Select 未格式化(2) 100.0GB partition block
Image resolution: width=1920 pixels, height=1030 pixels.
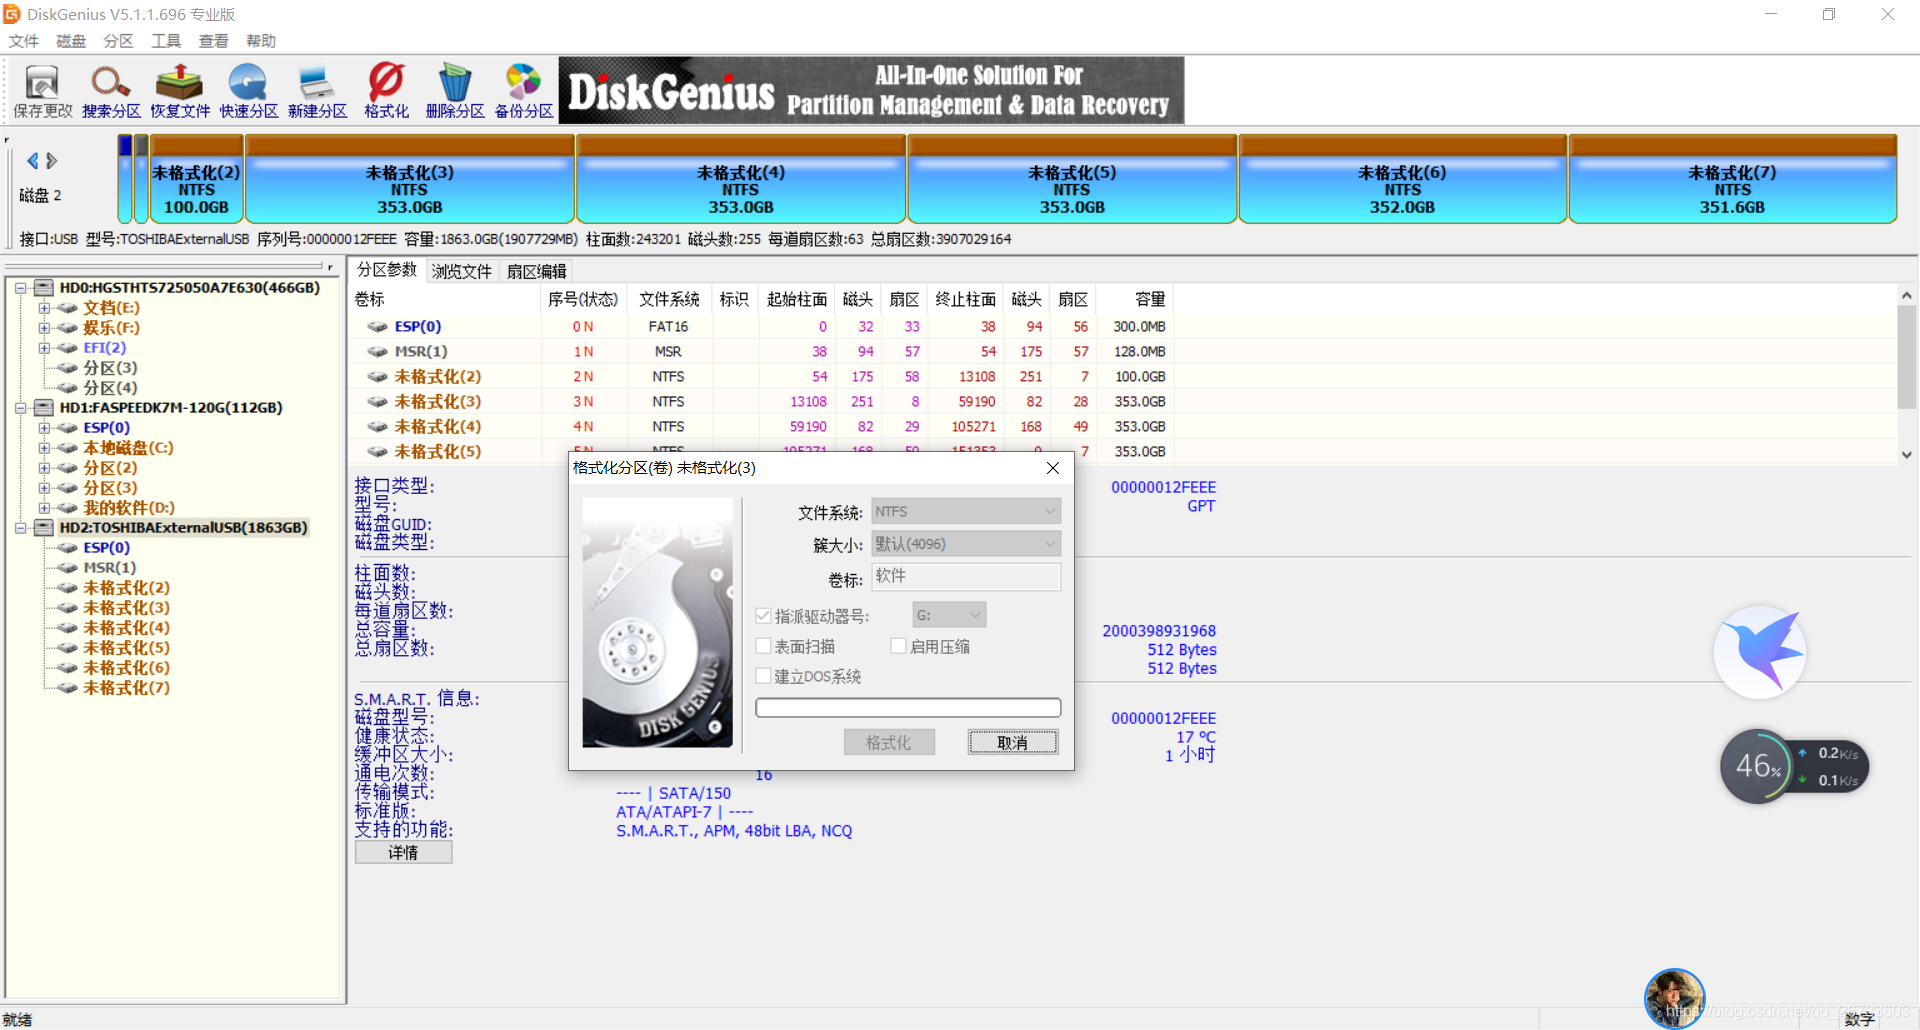(196, 180)
